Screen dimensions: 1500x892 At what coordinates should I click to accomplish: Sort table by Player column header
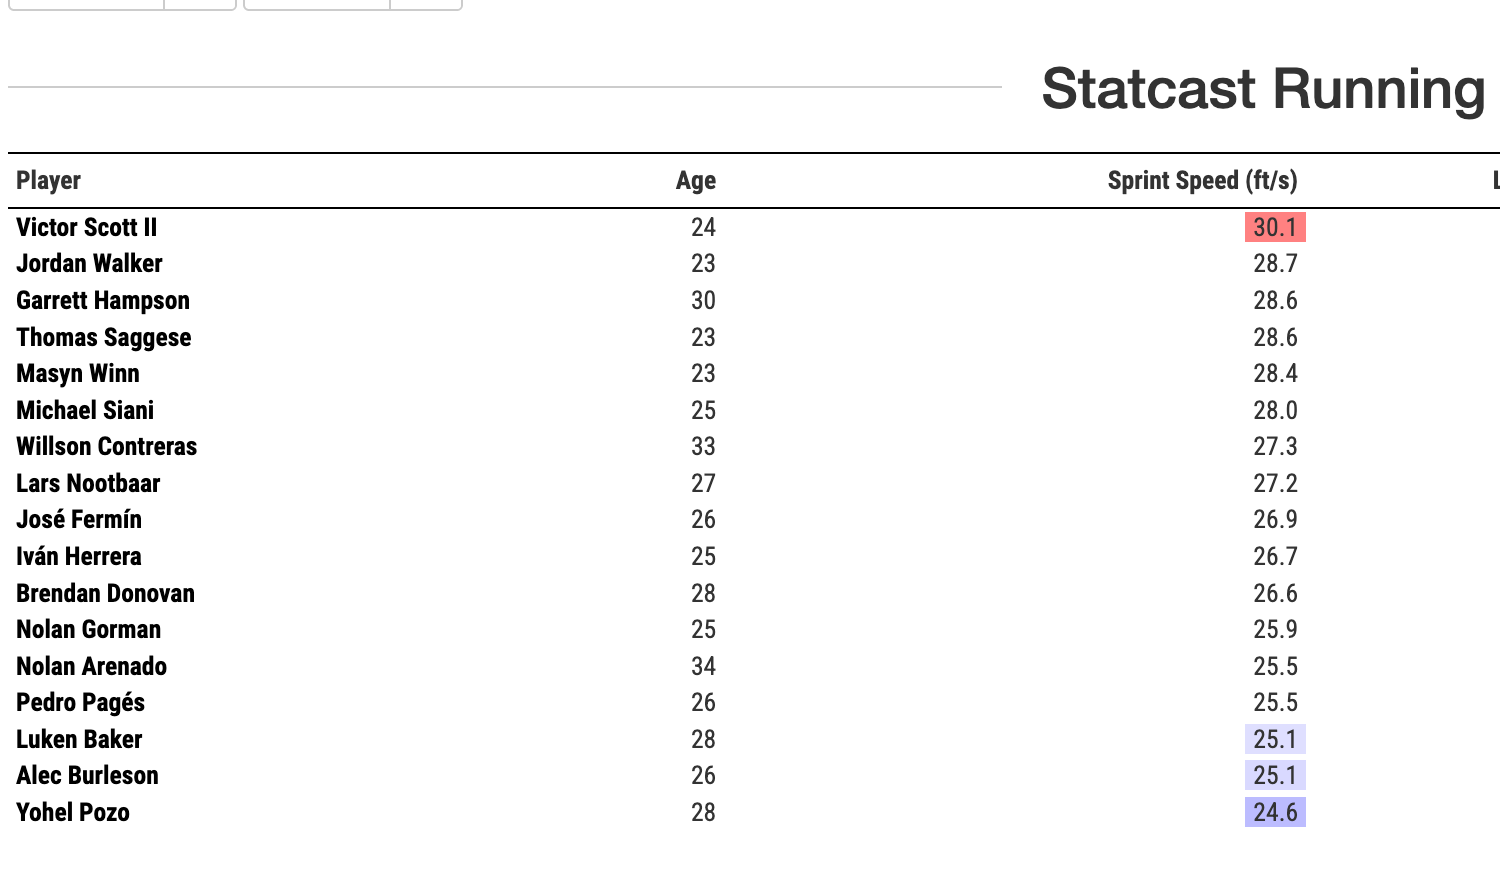[48, 181]
